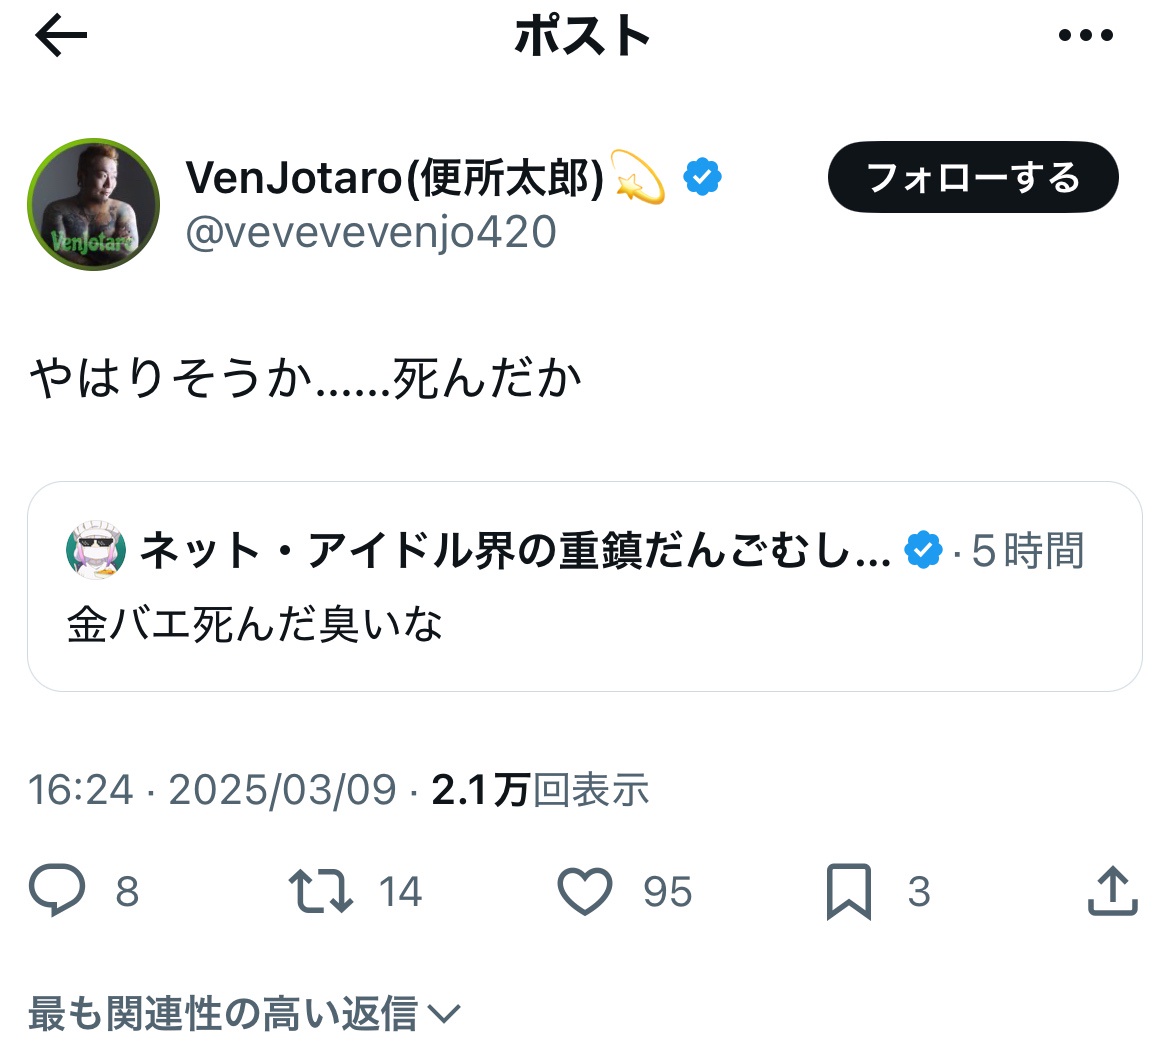Click VenJotaro's blue verified badge

click(x=702, y=179)
